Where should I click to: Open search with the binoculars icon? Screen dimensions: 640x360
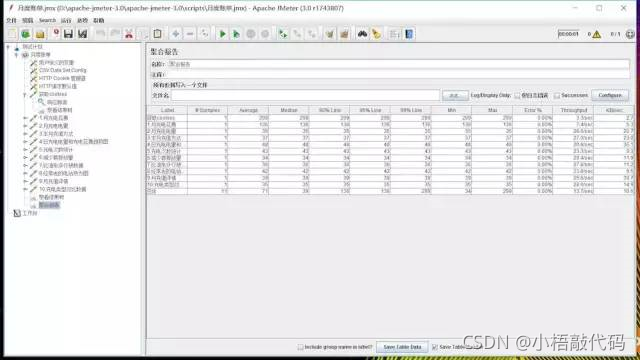click(362, 34)
